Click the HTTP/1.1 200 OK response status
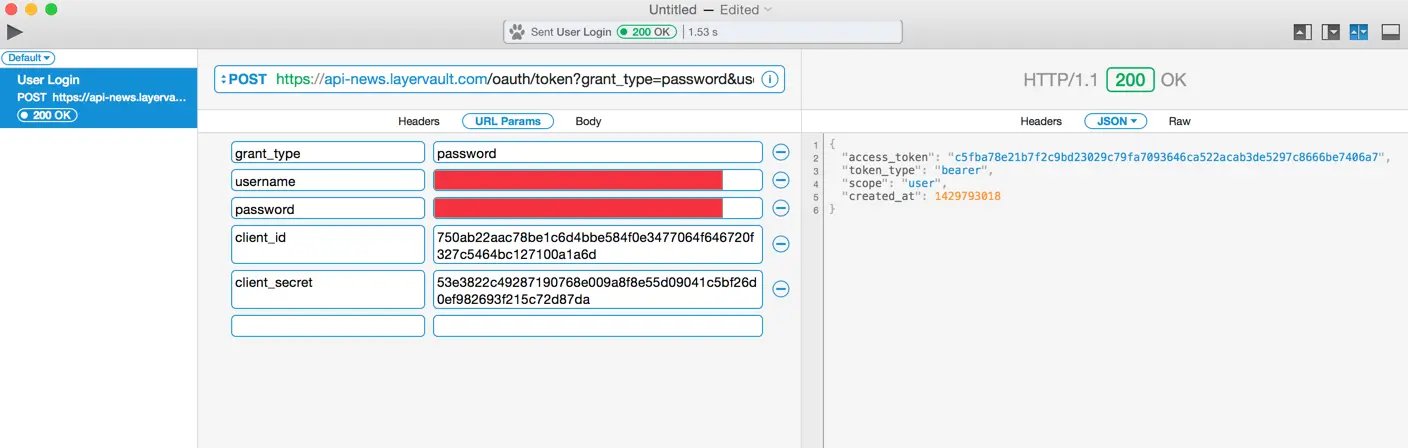This screenshot has height=448, width=1408. click(x=1105, y=80)
